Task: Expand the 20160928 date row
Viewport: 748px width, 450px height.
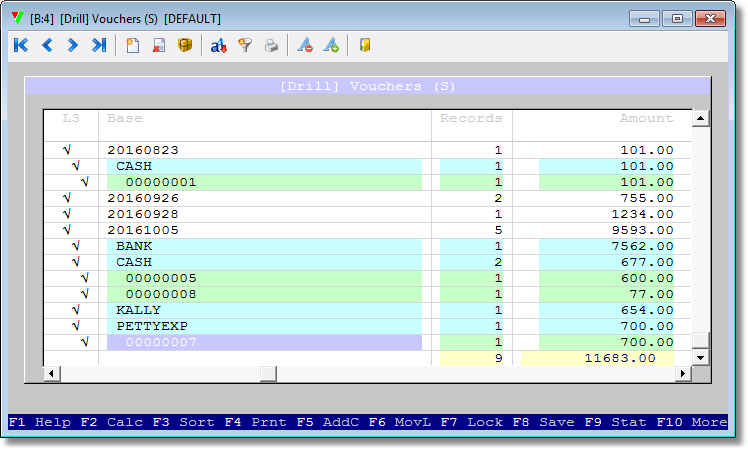Action: [x=367, y=214]
